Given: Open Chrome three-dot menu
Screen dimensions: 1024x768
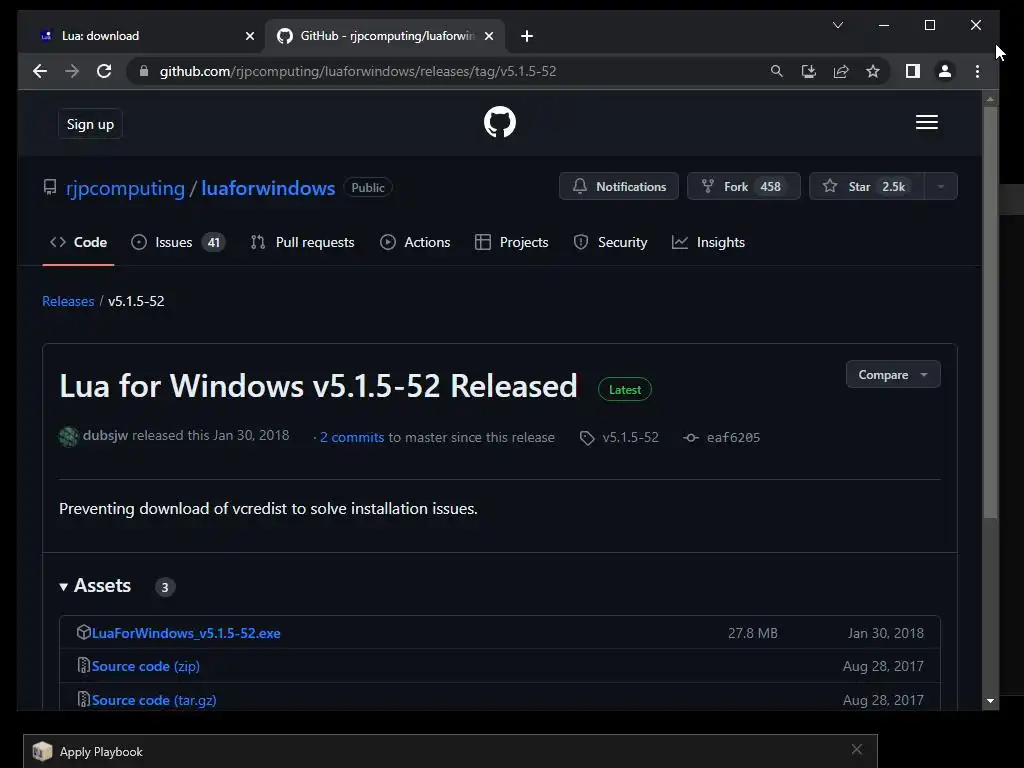Looking at the screenshot, I should point(977,71).
